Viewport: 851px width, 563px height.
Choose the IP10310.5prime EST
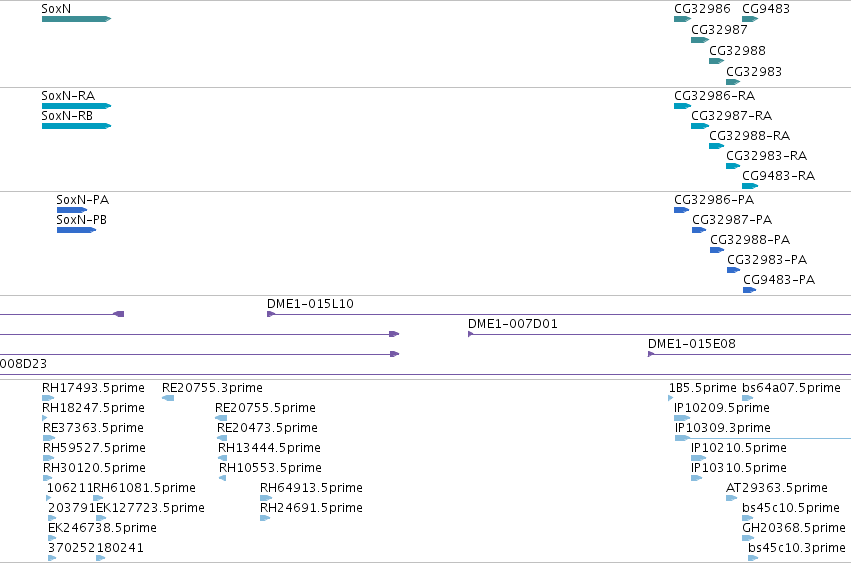696,479
